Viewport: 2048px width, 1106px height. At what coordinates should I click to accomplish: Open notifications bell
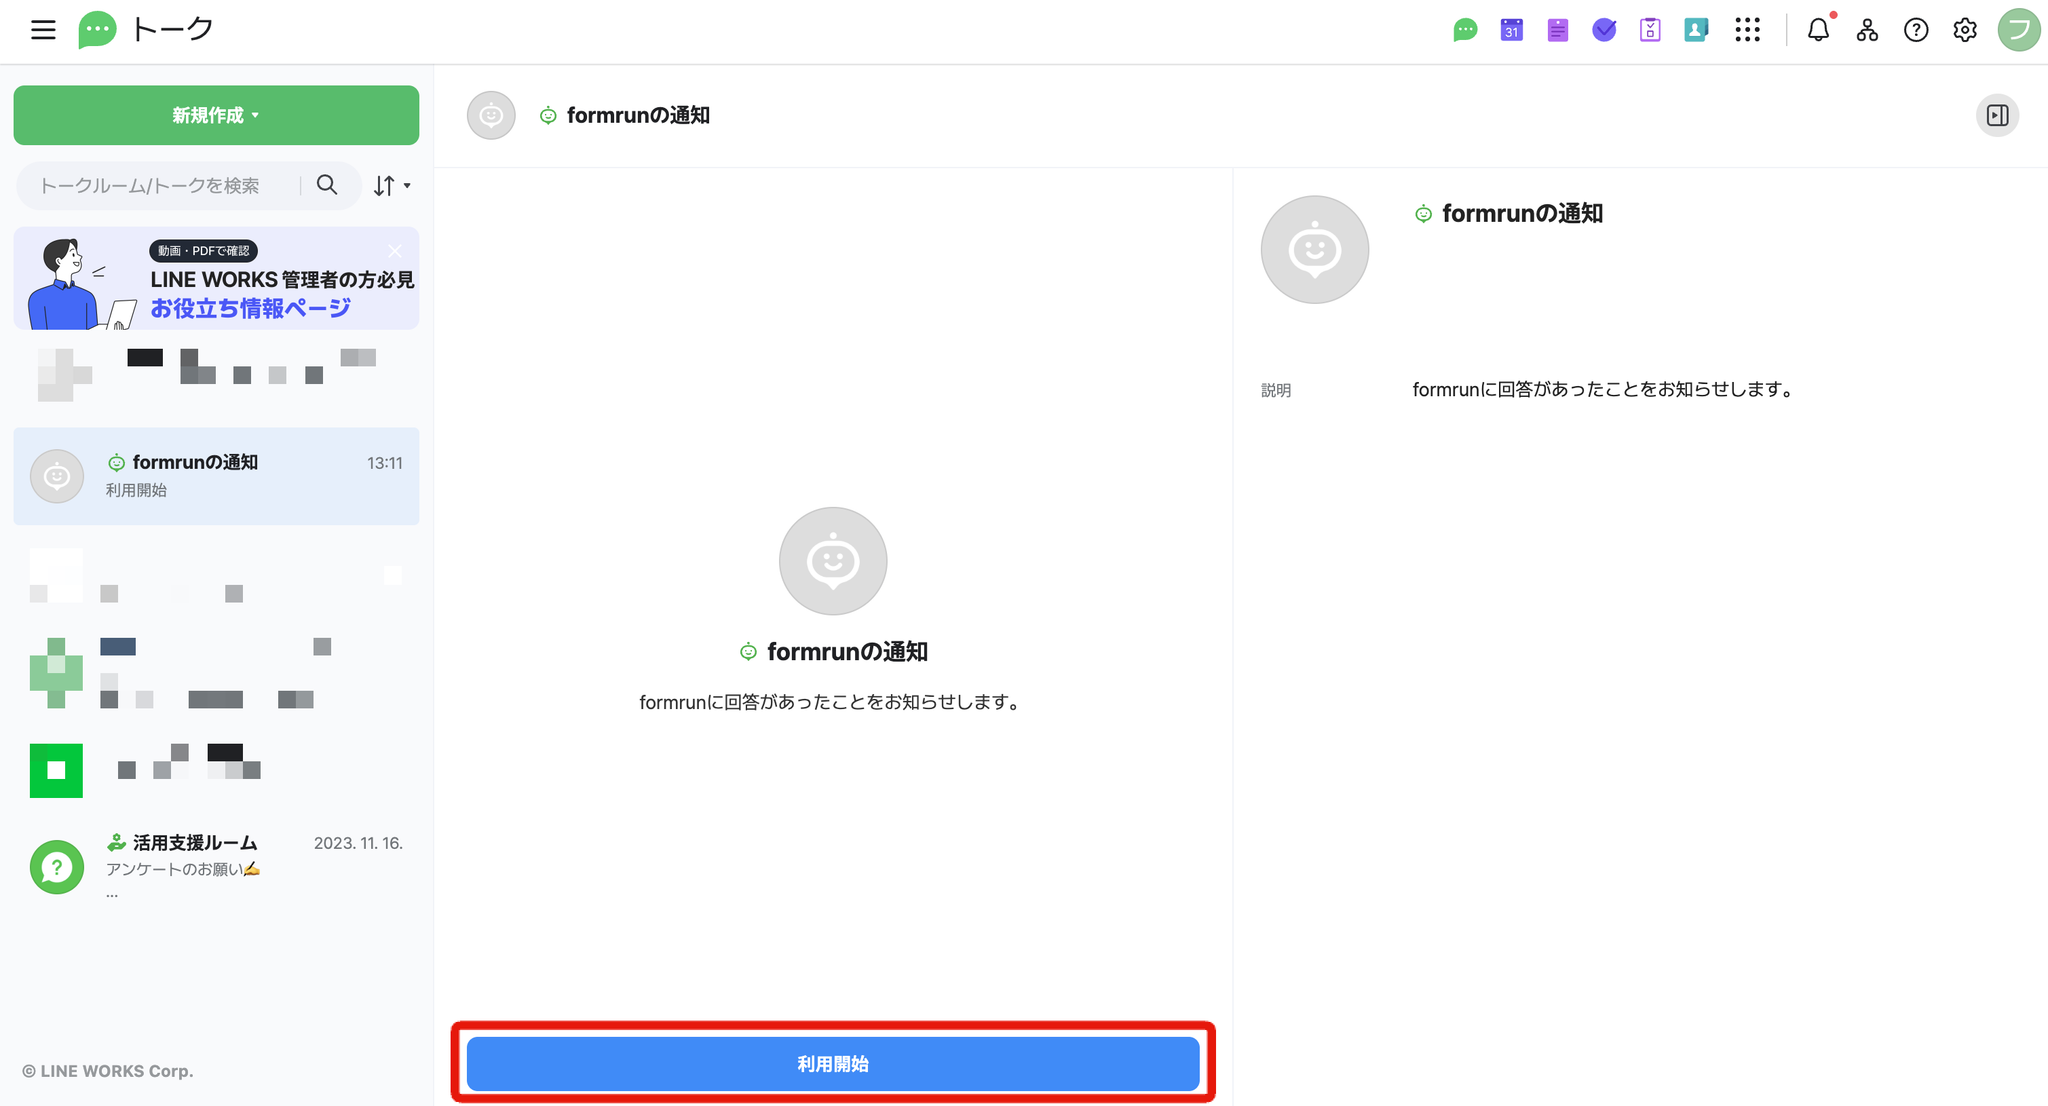pos(1818,30)
